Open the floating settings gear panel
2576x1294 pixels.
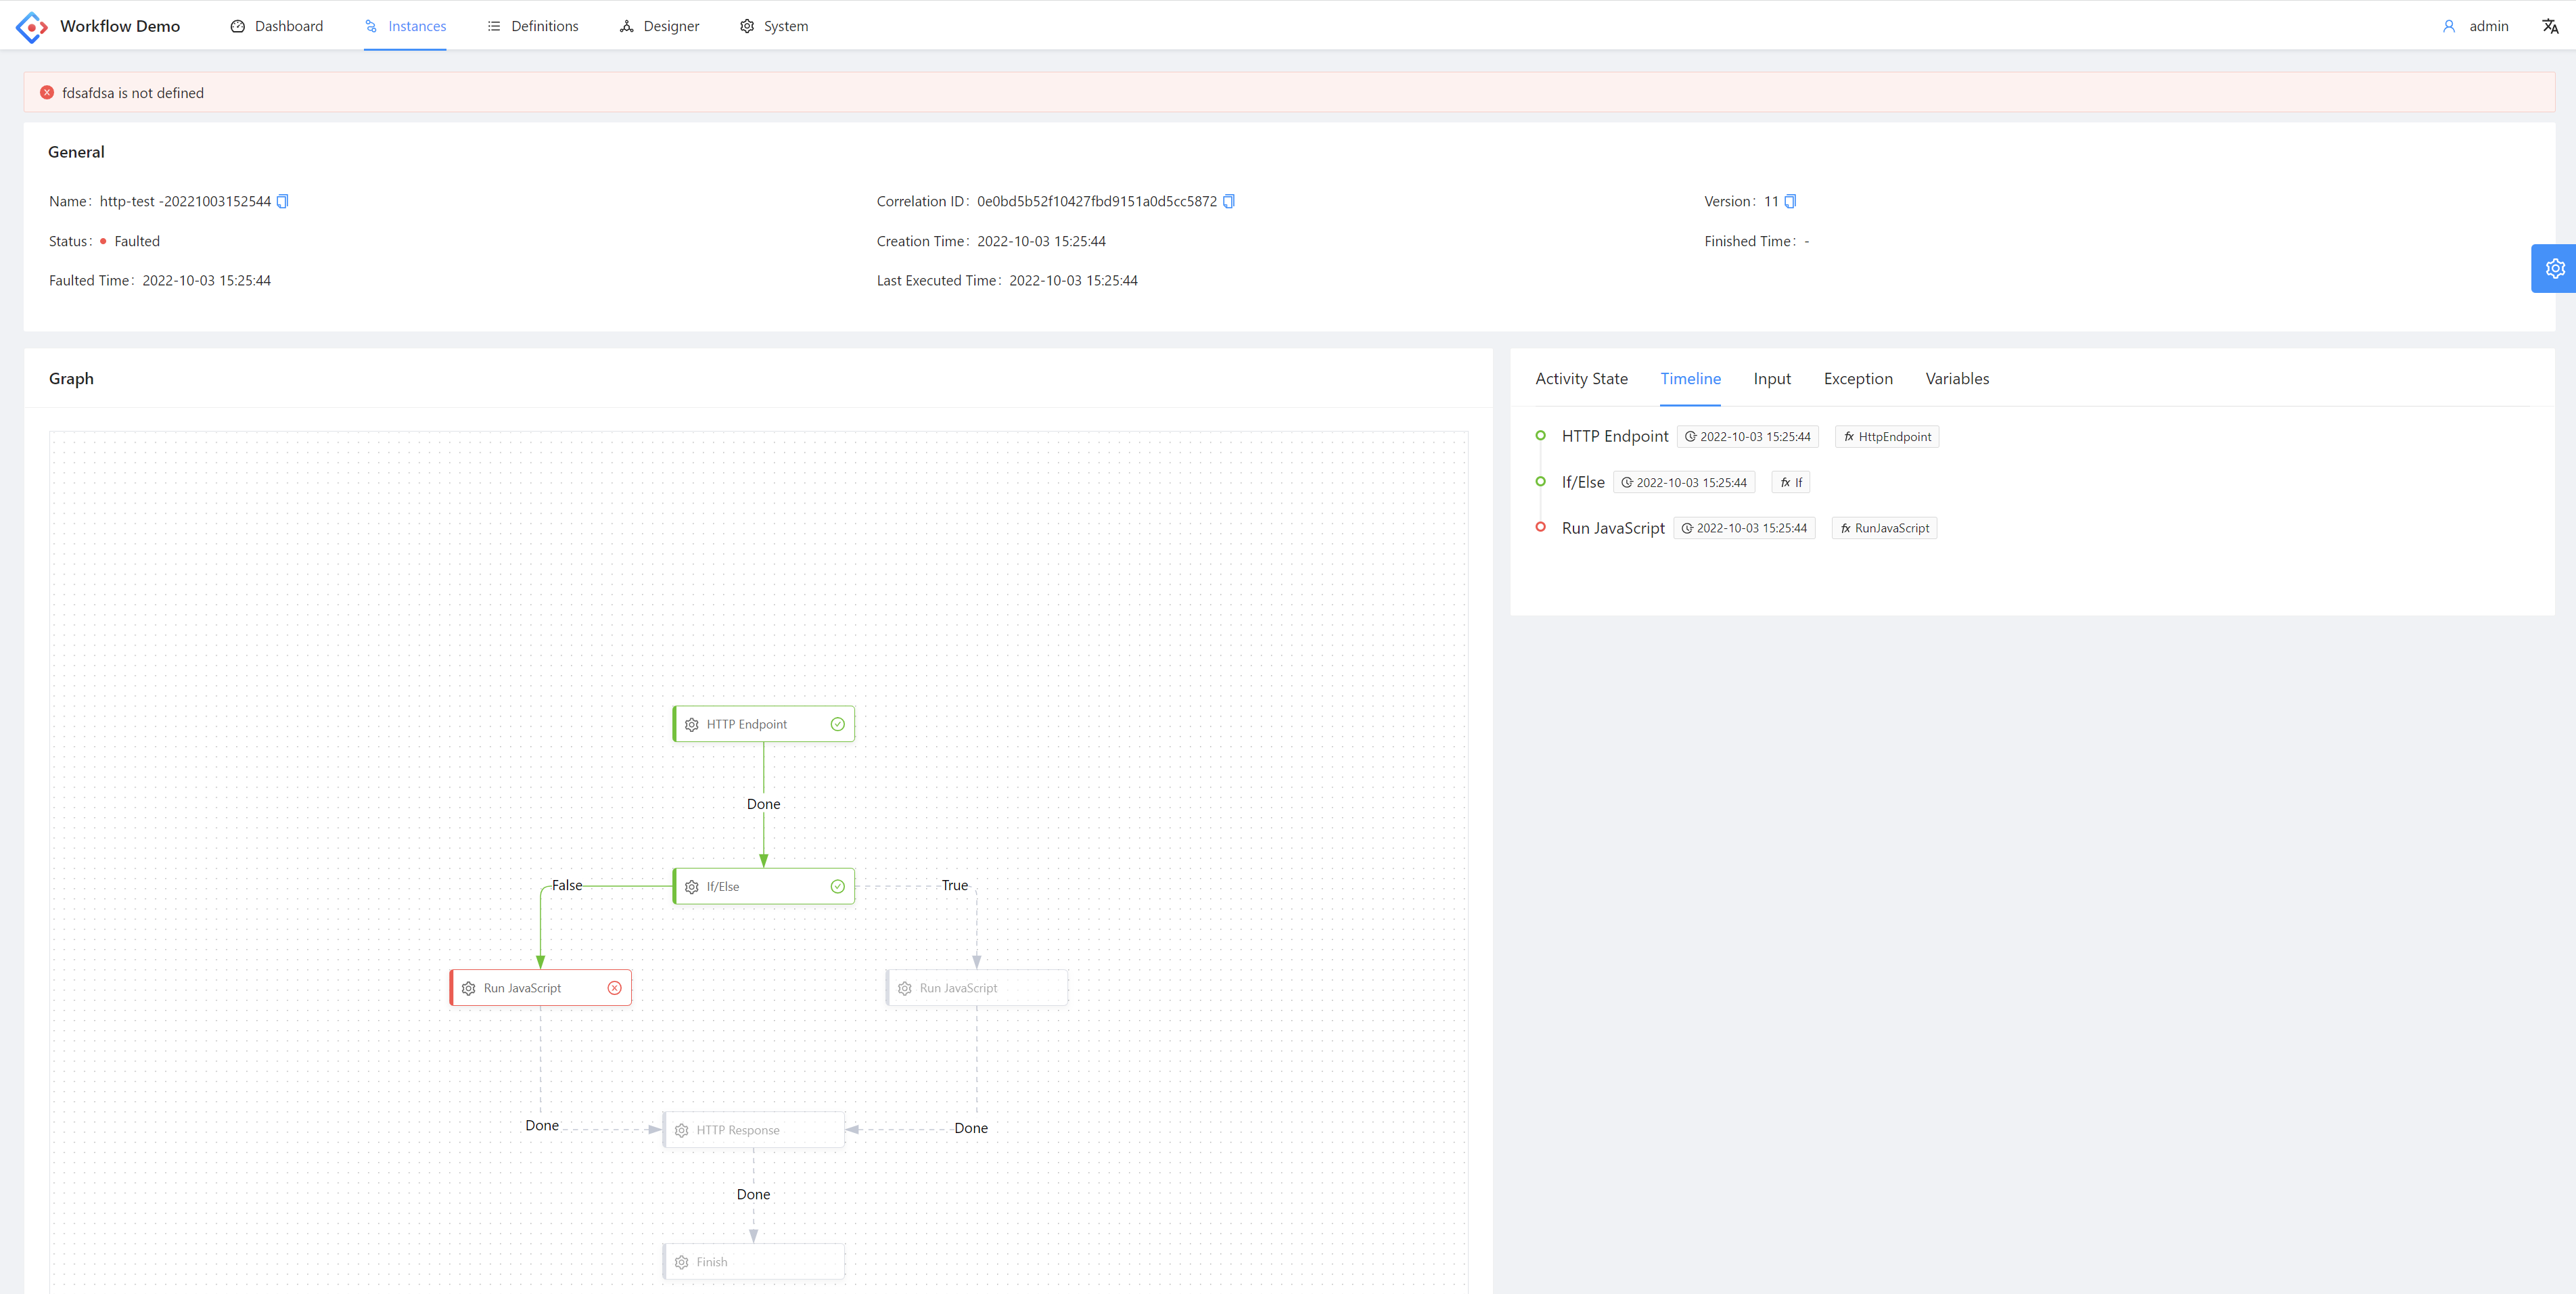pyautogui.click(x=2554, y=268)
